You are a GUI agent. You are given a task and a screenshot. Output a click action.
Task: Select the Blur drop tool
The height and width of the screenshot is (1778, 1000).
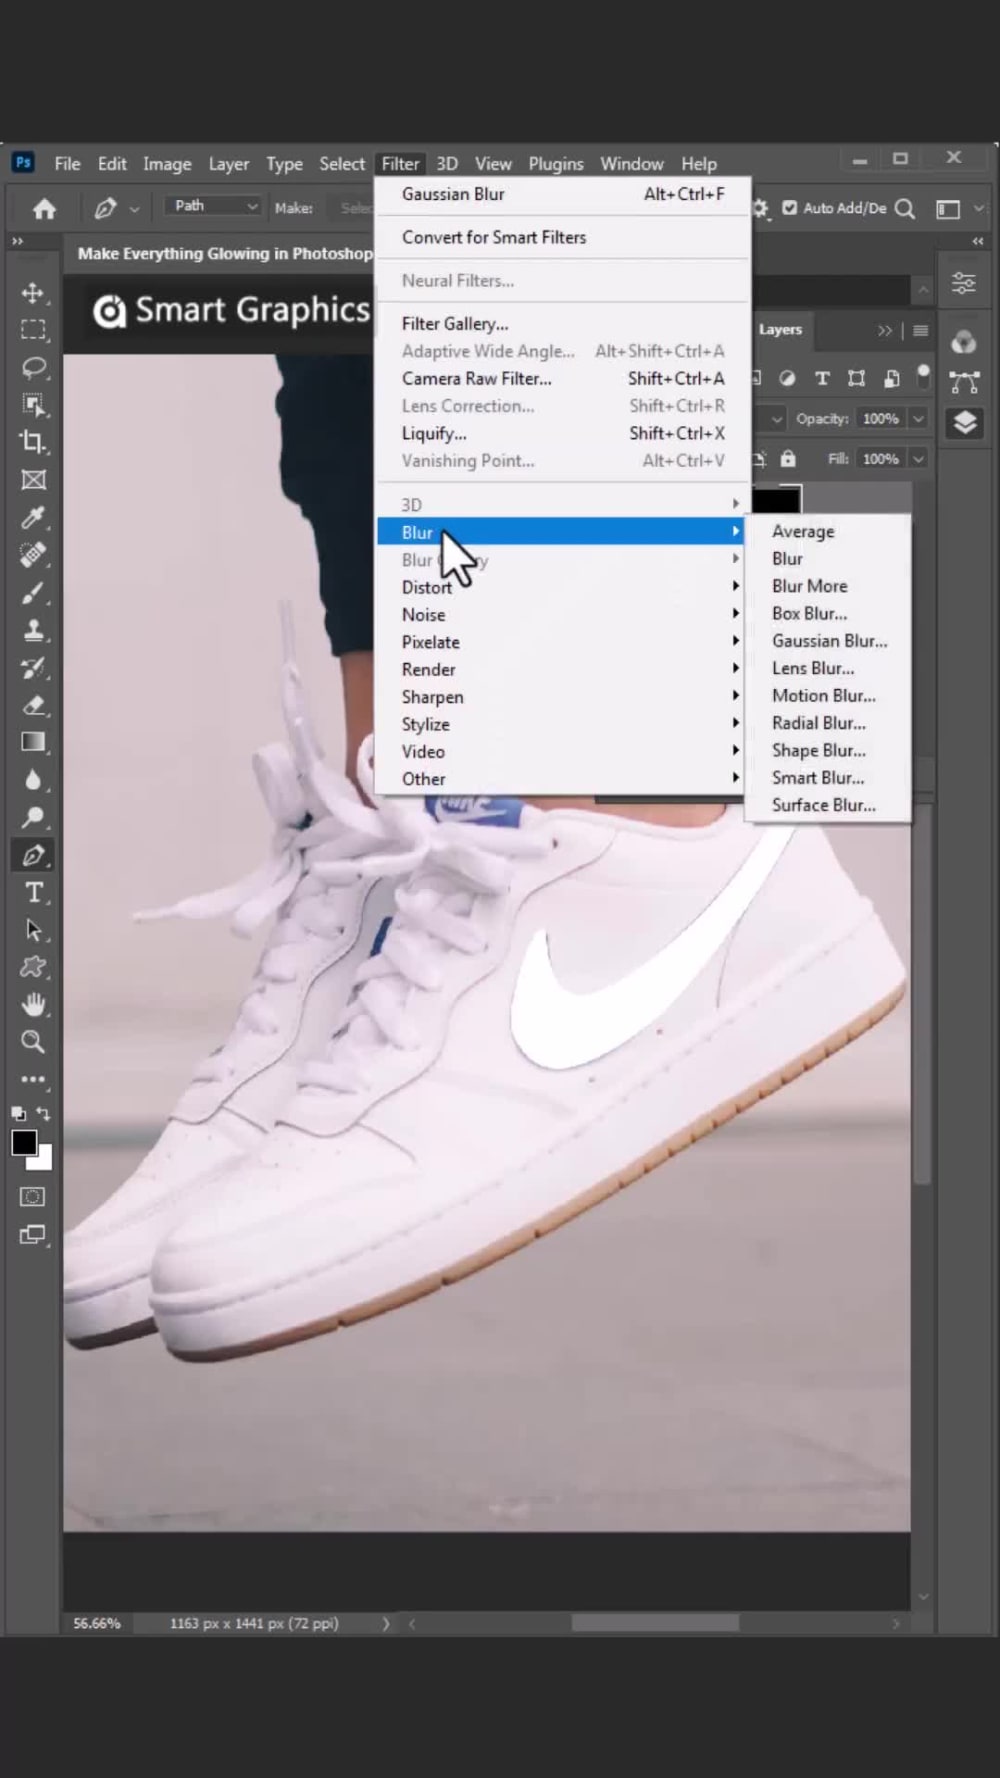pos(33,780)
